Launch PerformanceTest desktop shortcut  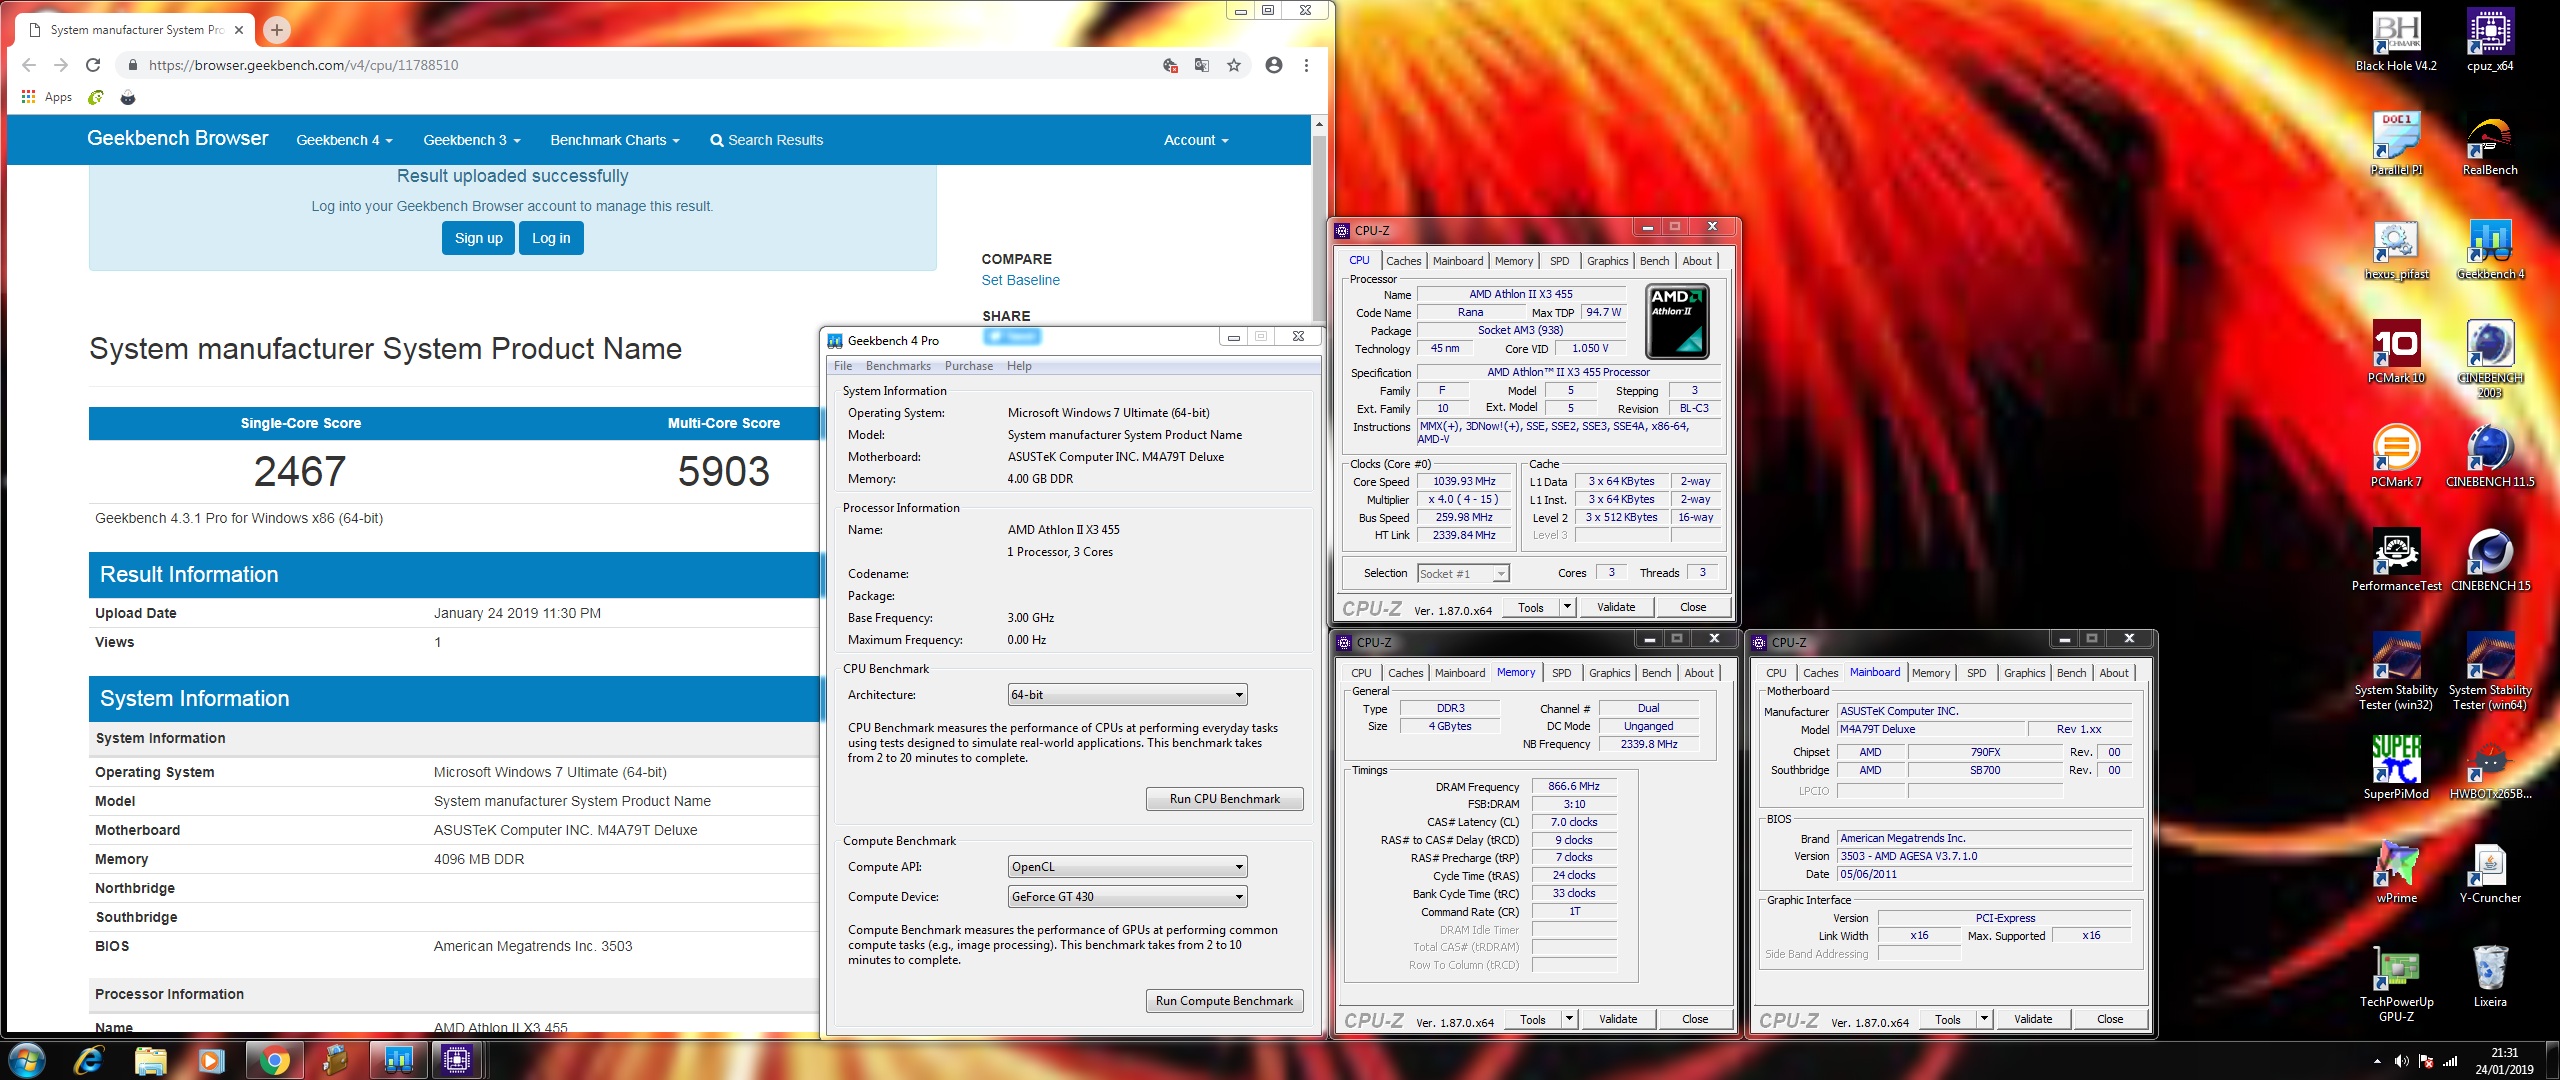tap(2396, 560)
